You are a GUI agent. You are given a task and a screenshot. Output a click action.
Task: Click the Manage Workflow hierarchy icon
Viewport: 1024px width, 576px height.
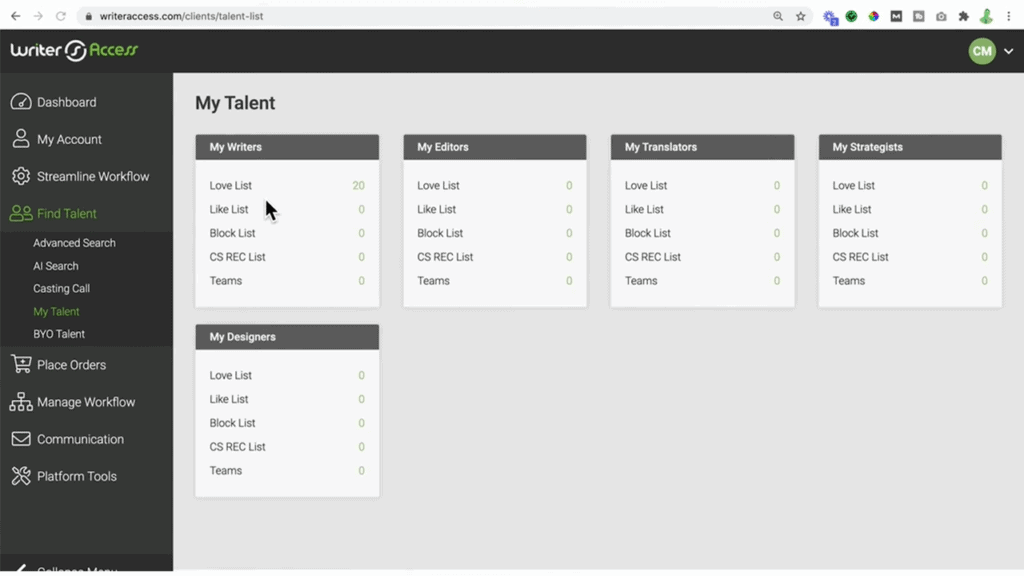[20, 402]
